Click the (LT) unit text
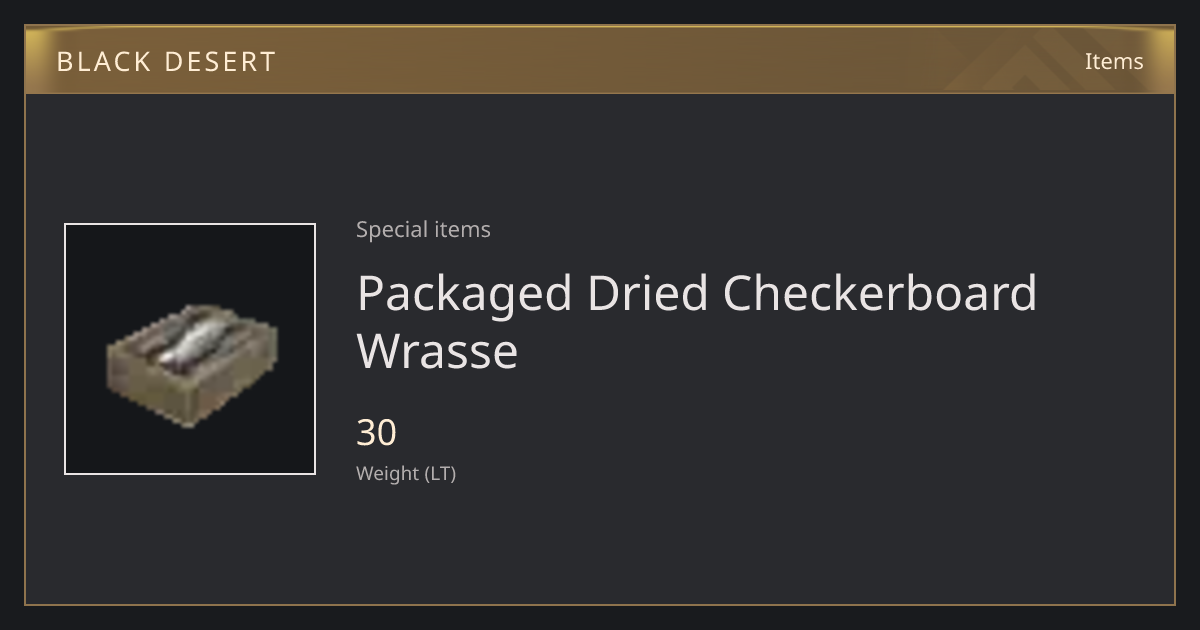This screenshot has height=630, width=1200. click(441, 474)
